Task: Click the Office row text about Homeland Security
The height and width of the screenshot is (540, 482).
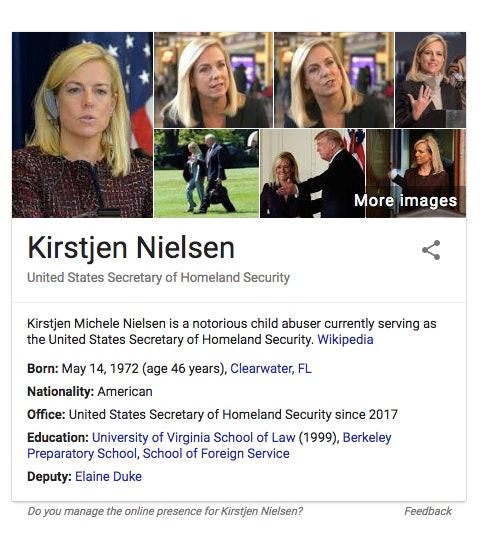Action: (x=233, y=414)
